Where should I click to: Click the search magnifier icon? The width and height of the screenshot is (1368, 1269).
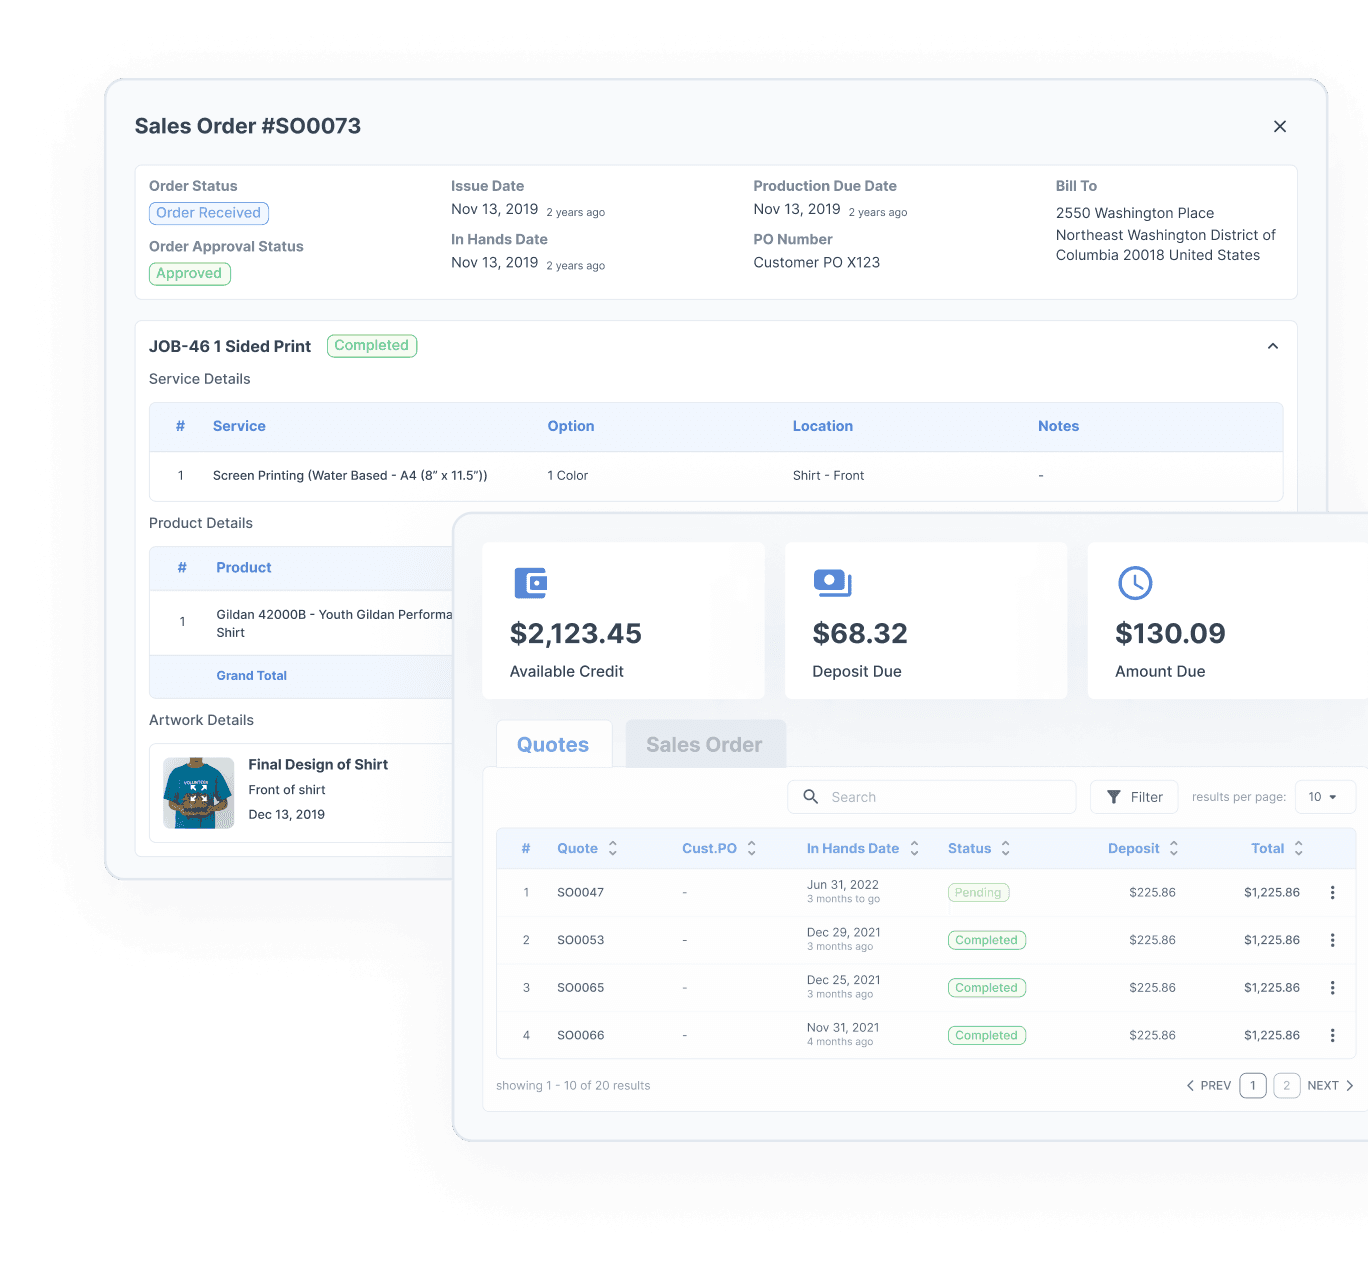pyautogui.click(x=811, y=797)
